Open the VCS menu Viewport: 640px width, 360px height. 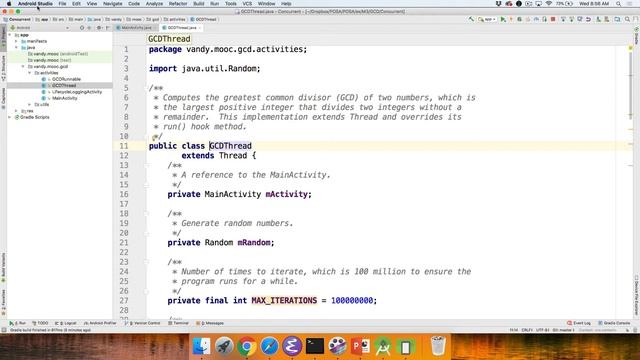tap(247, 4)
